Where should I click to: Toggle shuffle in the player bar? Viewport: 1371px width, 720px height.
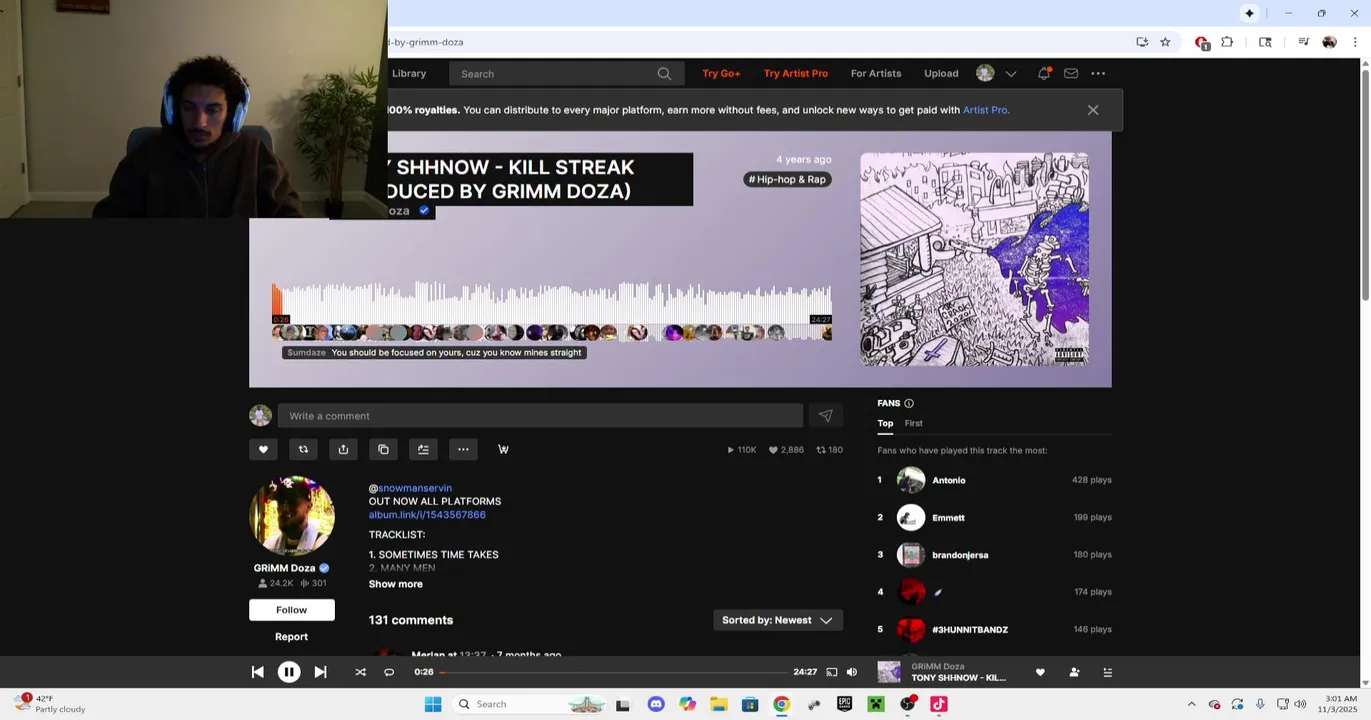coord(360,672)
